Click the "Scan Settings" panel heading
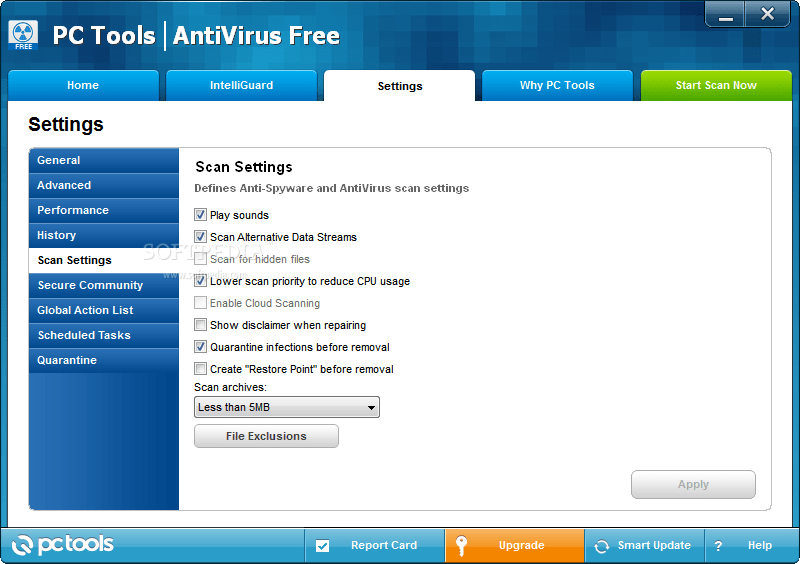 click(244, 167)
